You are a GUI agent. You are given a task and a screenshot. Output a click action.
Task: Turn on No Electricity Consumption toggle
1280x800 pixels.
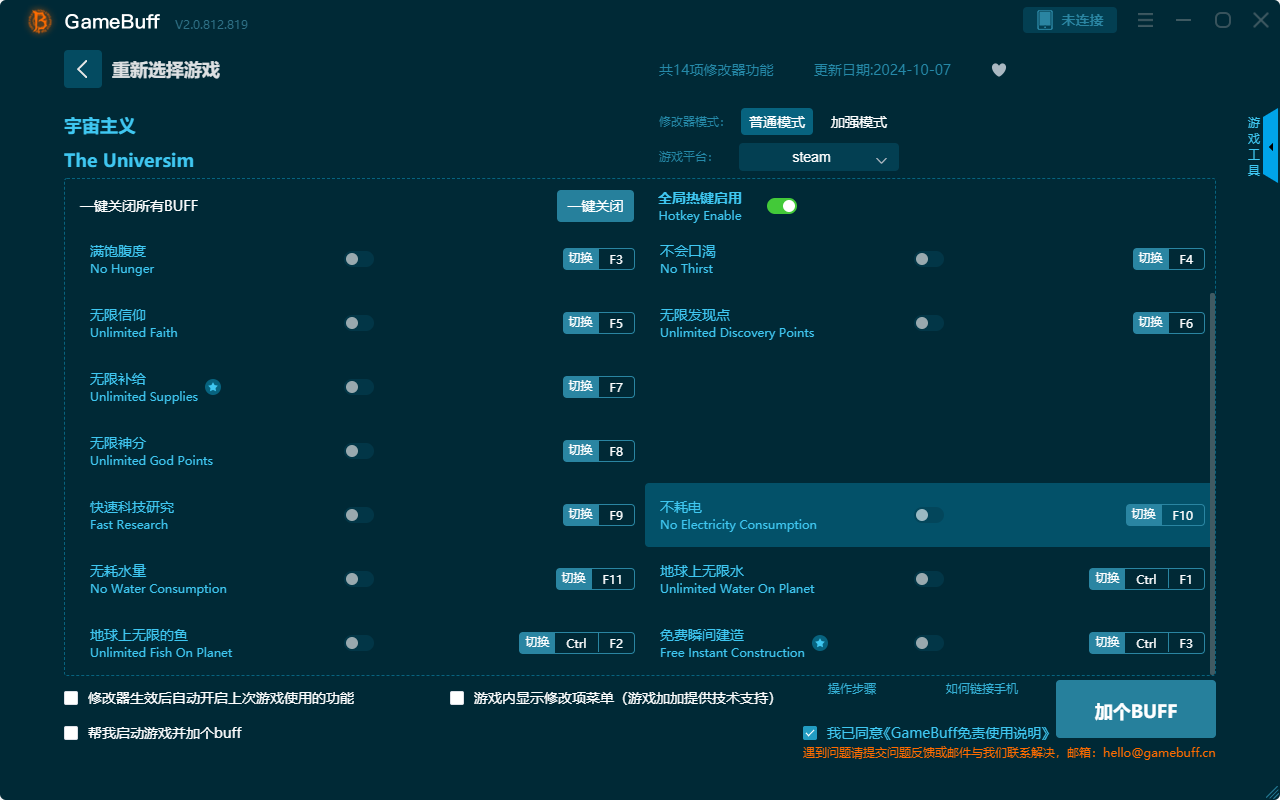pyautogui.click(x=928, y=514)
